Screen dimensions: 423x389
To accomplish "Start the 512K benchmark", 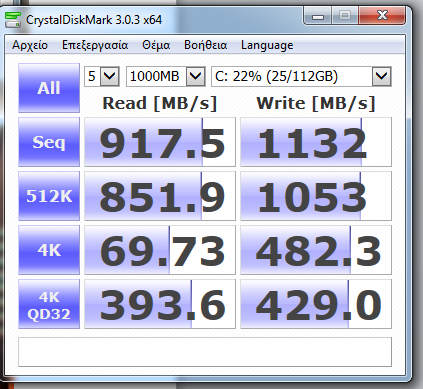I will [49, 196].
